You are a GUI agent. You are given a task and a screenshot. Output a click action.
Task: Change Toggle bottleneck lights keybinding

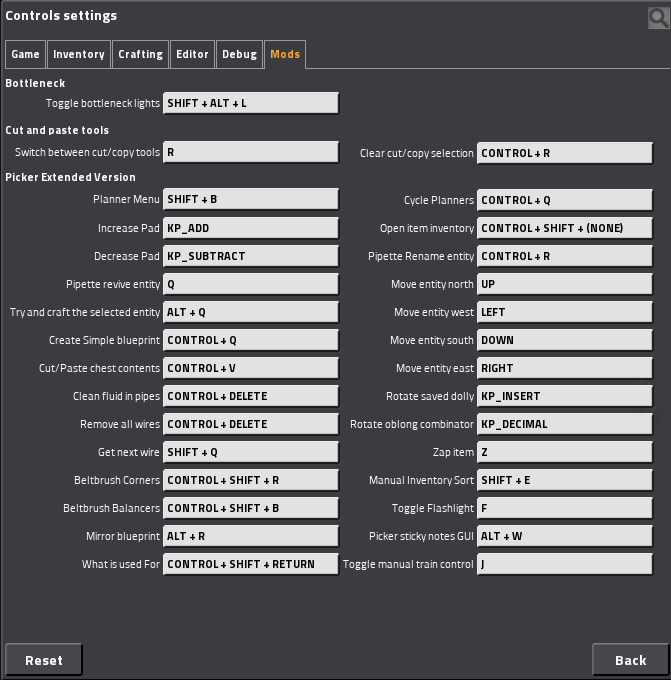(x=251, y=103)
